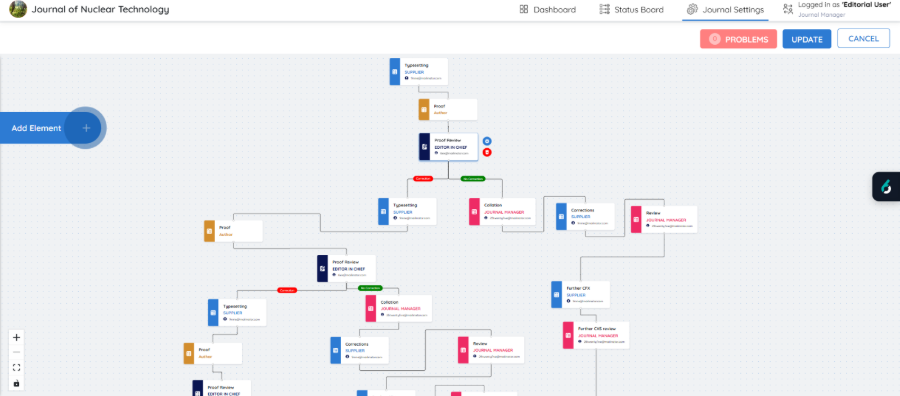The image size is (900, 396).
Task: Click the Further CFX node icon
Action: pos(556,294)
